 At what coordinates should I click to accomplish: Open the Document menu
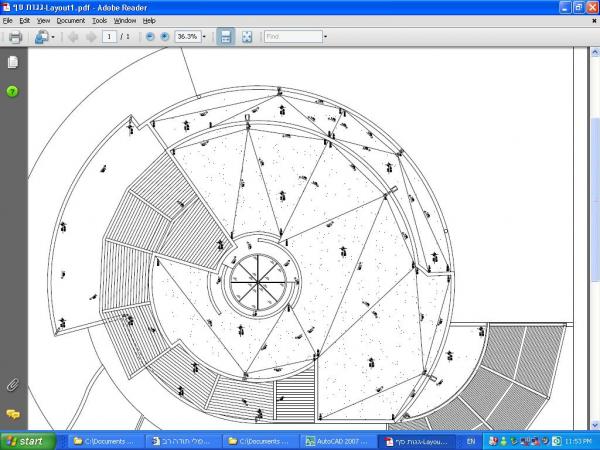coord(70,20)
